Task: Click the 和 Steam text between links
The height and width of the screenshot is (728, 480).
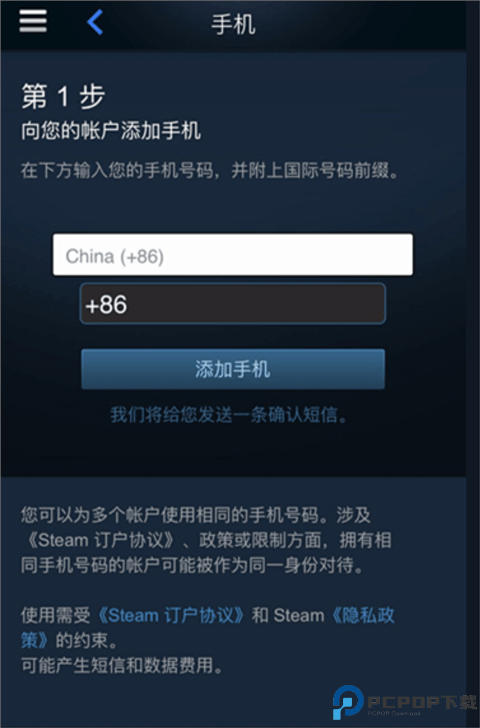Action: (x=288, y=616)
